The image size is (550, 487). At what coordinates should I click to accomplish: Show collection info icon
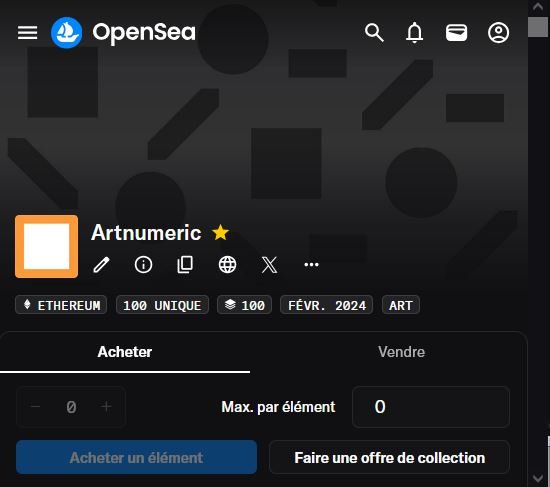tap(143, 265)
